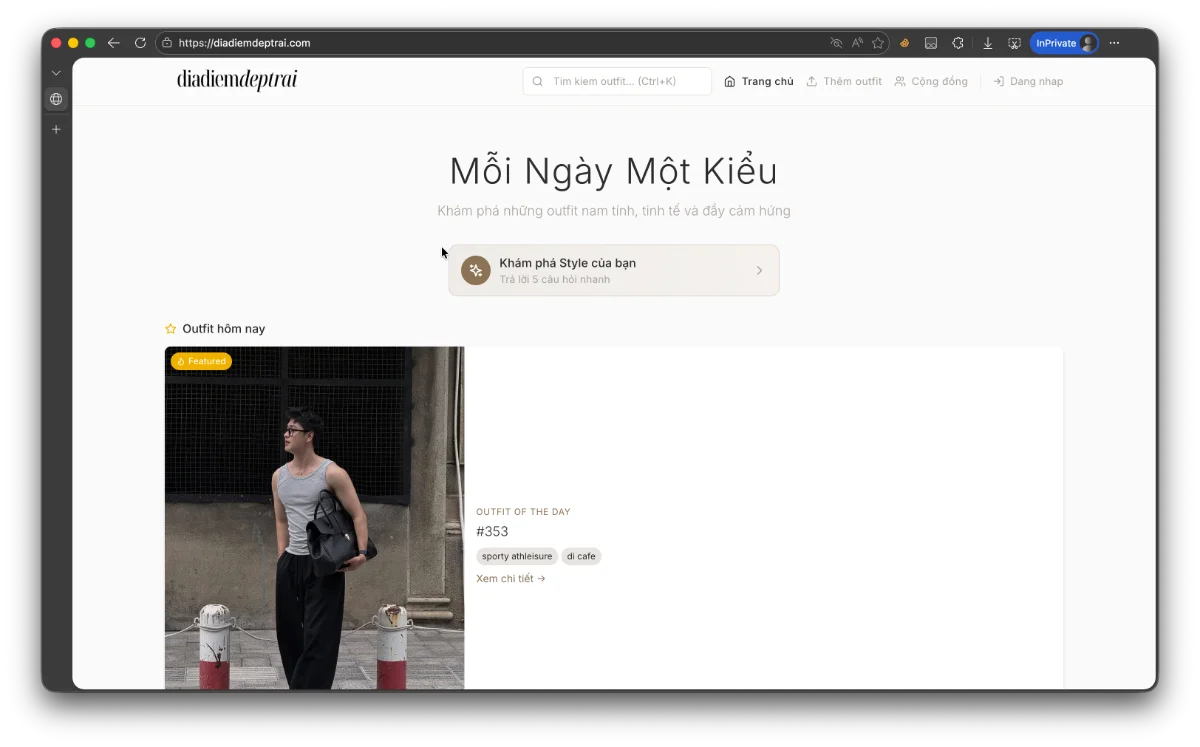
Task: Open the browser Extensions icon
Action: click(x=957, y=42)
